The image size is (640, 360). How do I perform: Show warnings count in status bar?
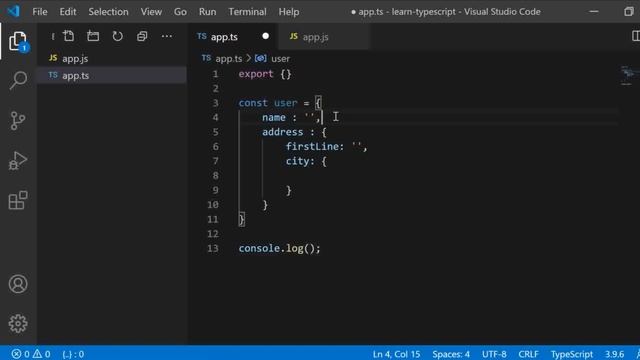(x=42, y=354)
